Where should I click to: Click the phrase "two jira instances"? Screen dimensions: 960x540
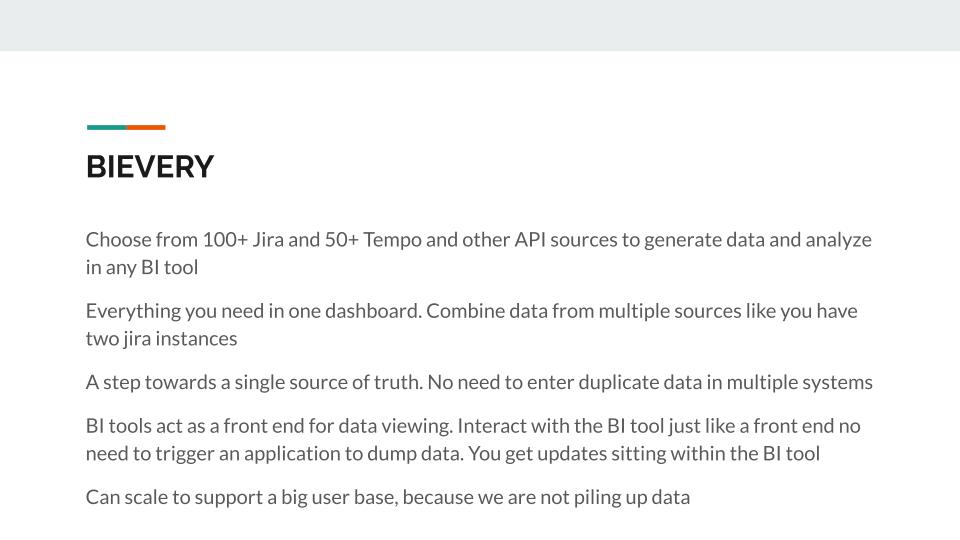(x=161, y=338)
